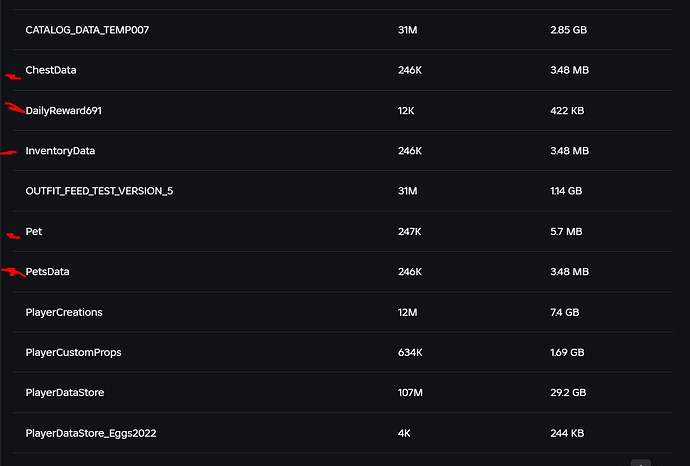Image resolution: width=690 pixels, height=466 pixels.
Task: Click the 12K count for DailyReward691
Action: pos(406,110)
